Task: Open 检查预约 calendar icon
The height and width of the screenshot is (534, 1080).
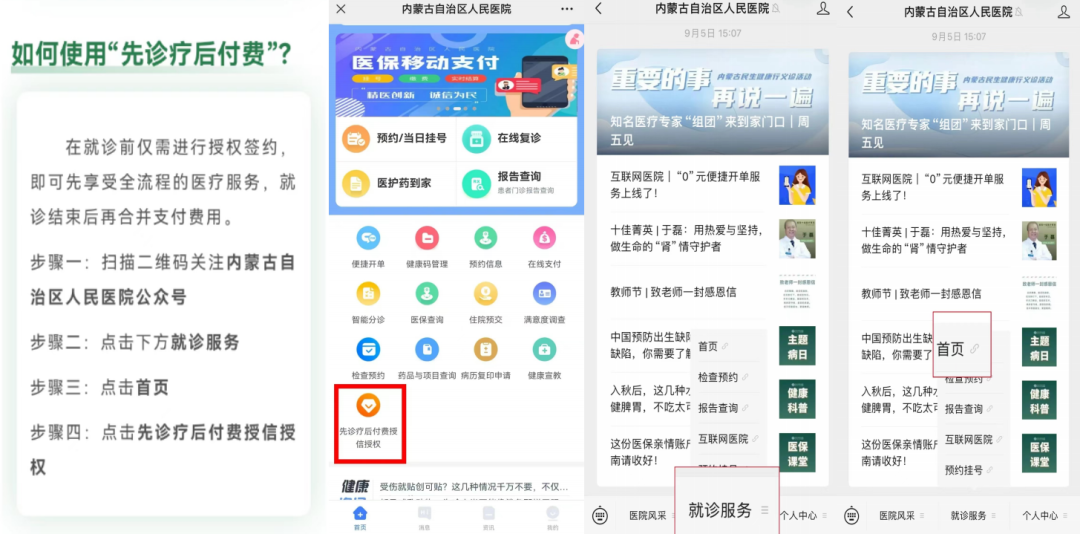Action: tap(368, 349)
